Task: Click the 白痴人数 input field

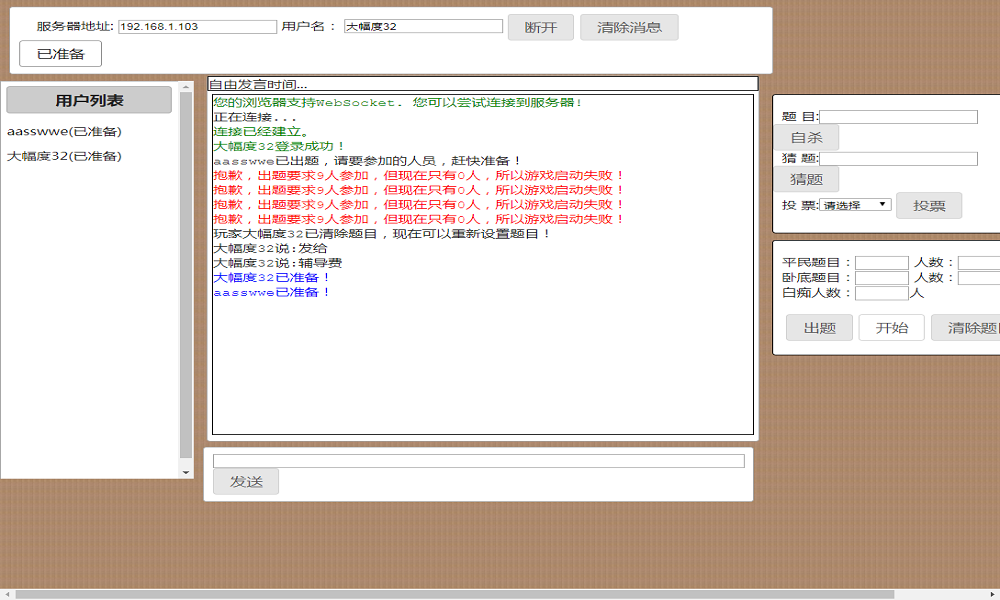Action: (881, 293)
